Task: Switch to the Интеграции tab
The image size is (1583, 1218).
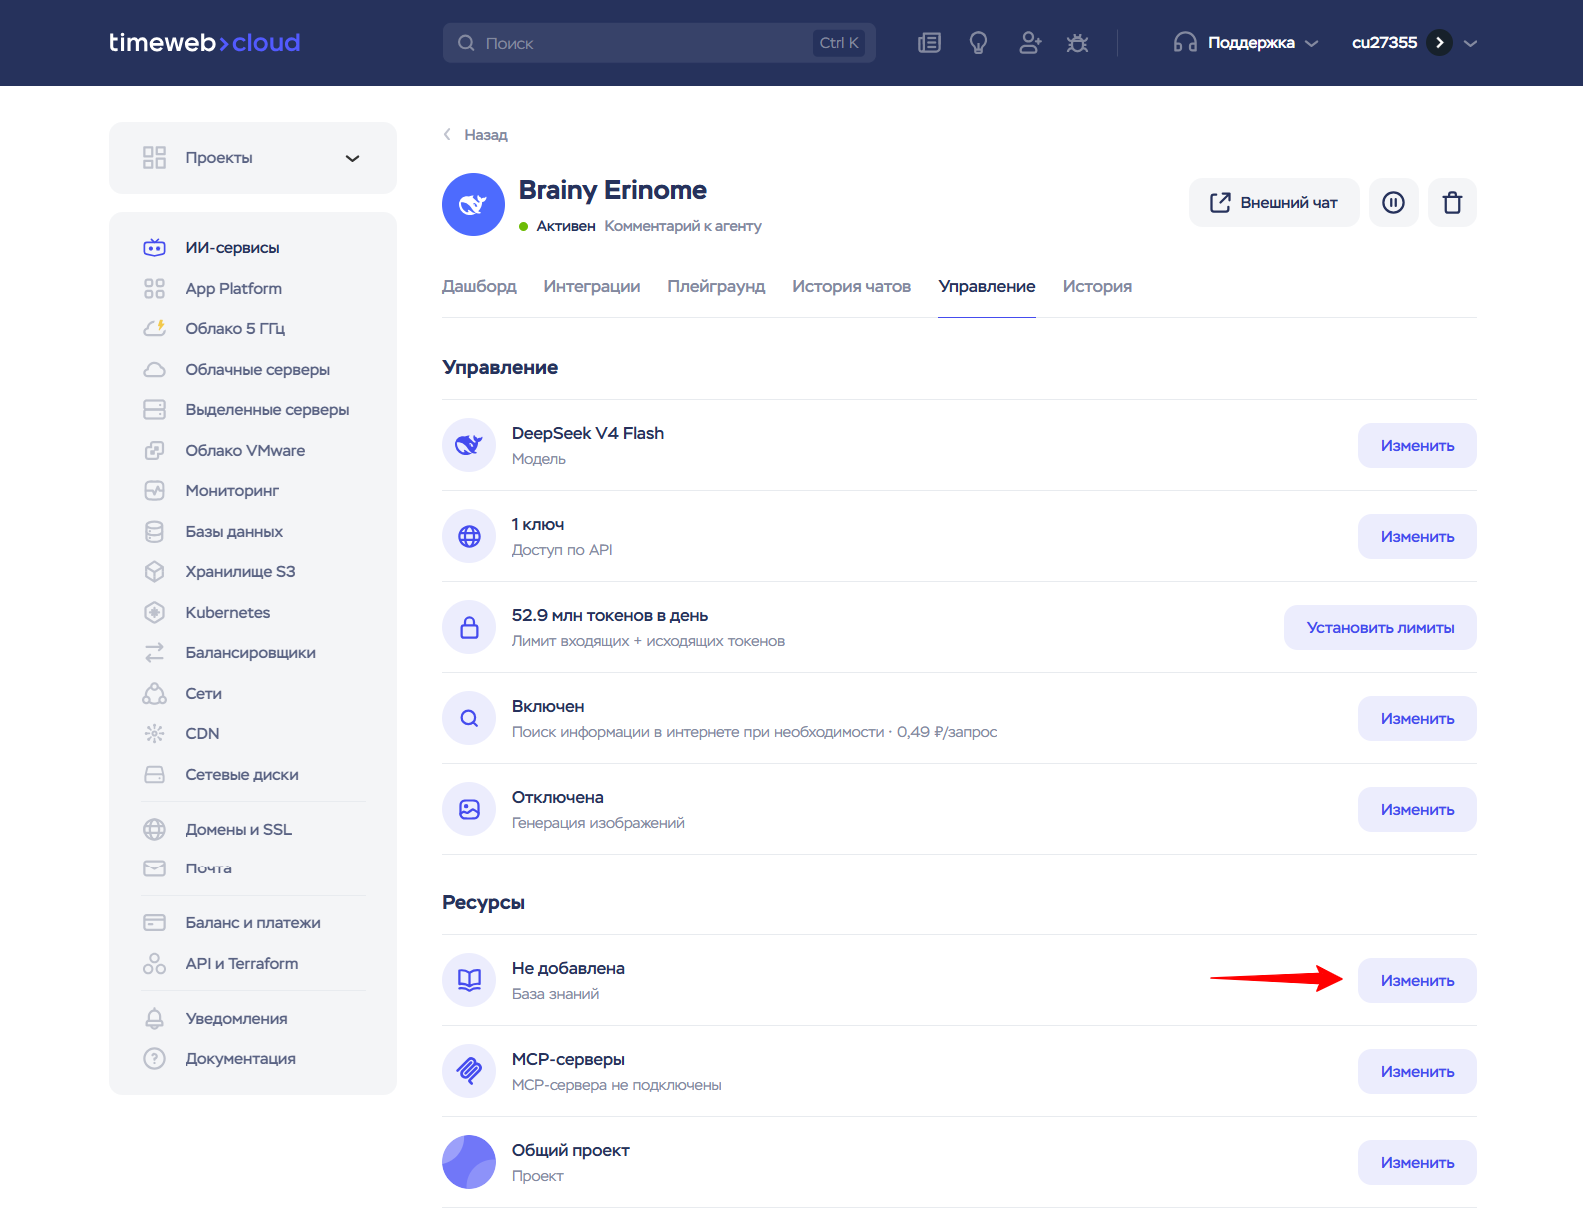Action: click(592, 286)
